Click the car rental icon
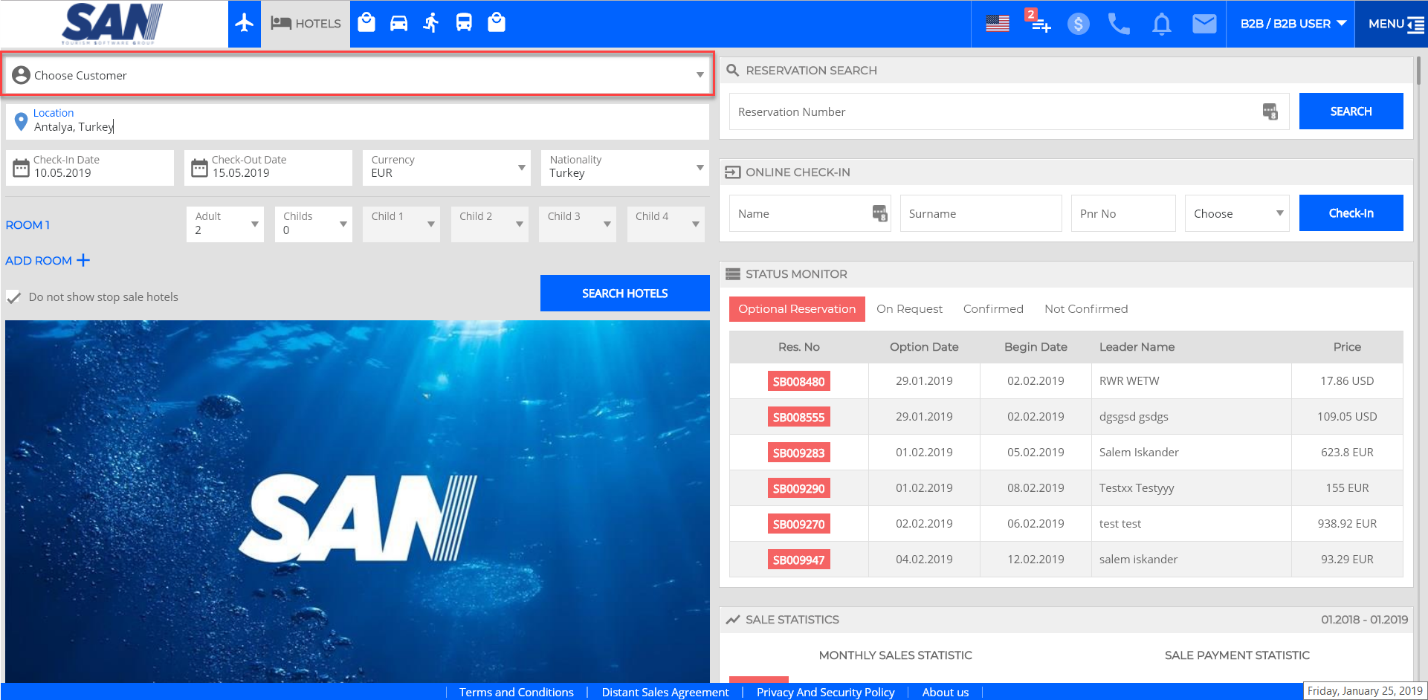This screenshot has height=700, width=1428. pos(399,23)
